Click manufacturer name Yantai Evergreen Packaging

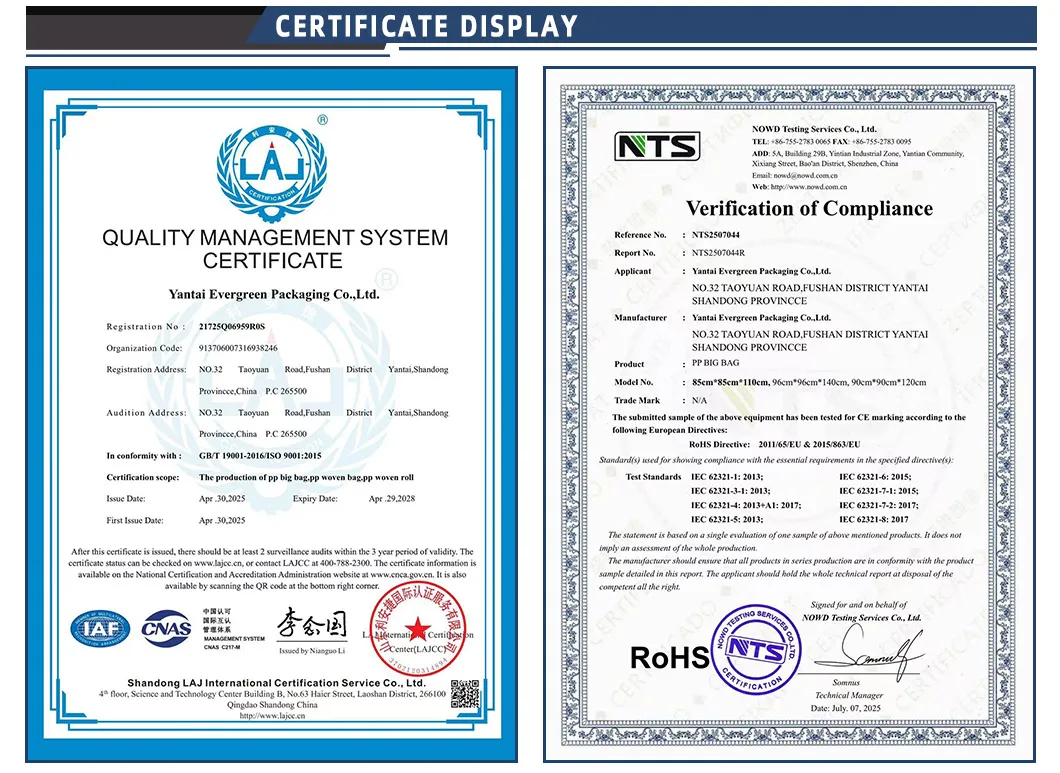click(761, 318)
